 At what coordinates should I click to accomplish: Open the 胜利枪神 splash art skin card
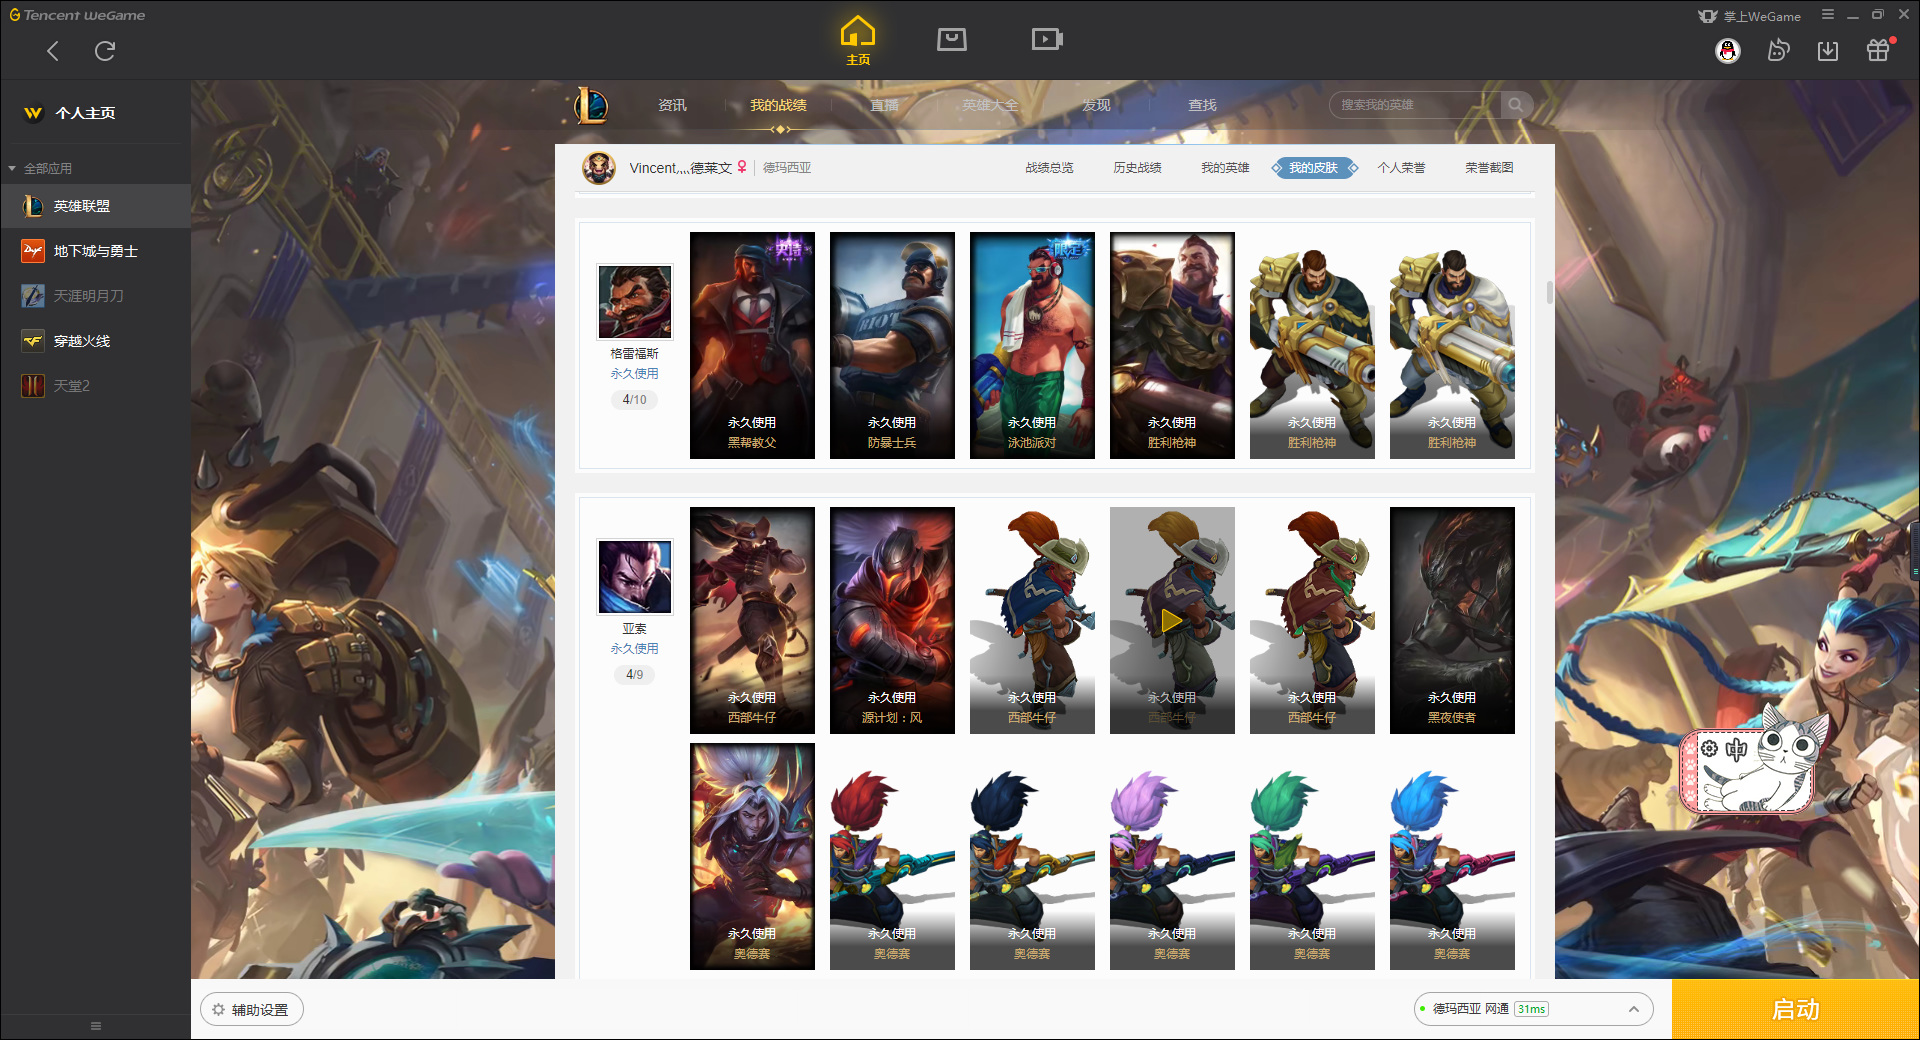point(1172,346)
